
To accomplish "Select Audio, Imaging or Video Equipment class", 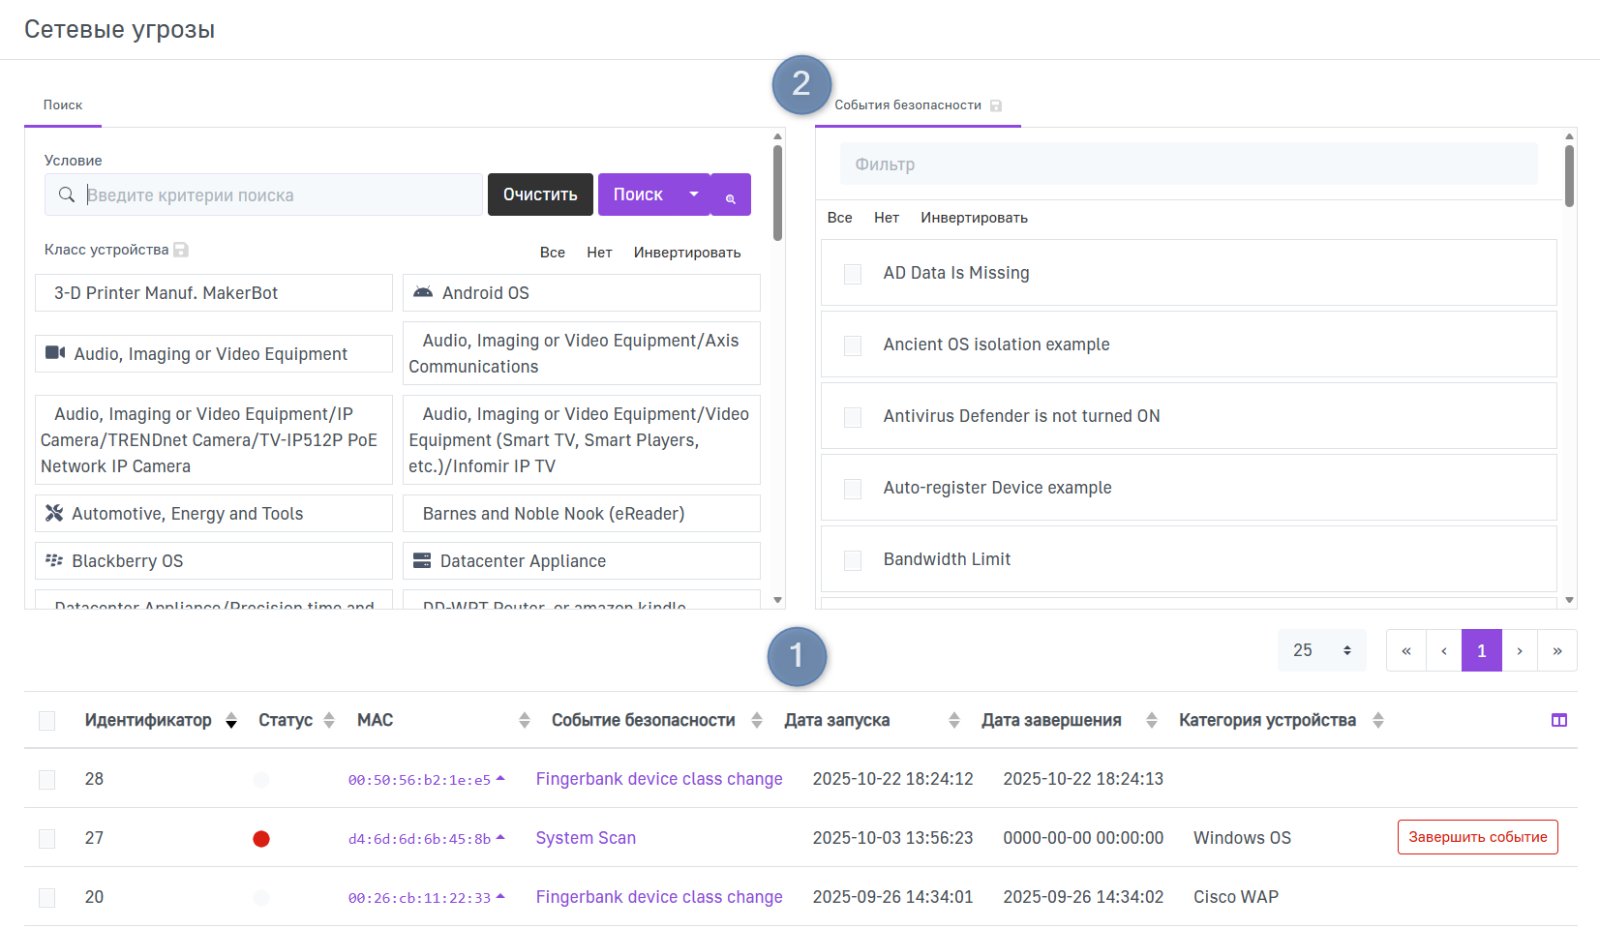I will (x=213, y=354).
